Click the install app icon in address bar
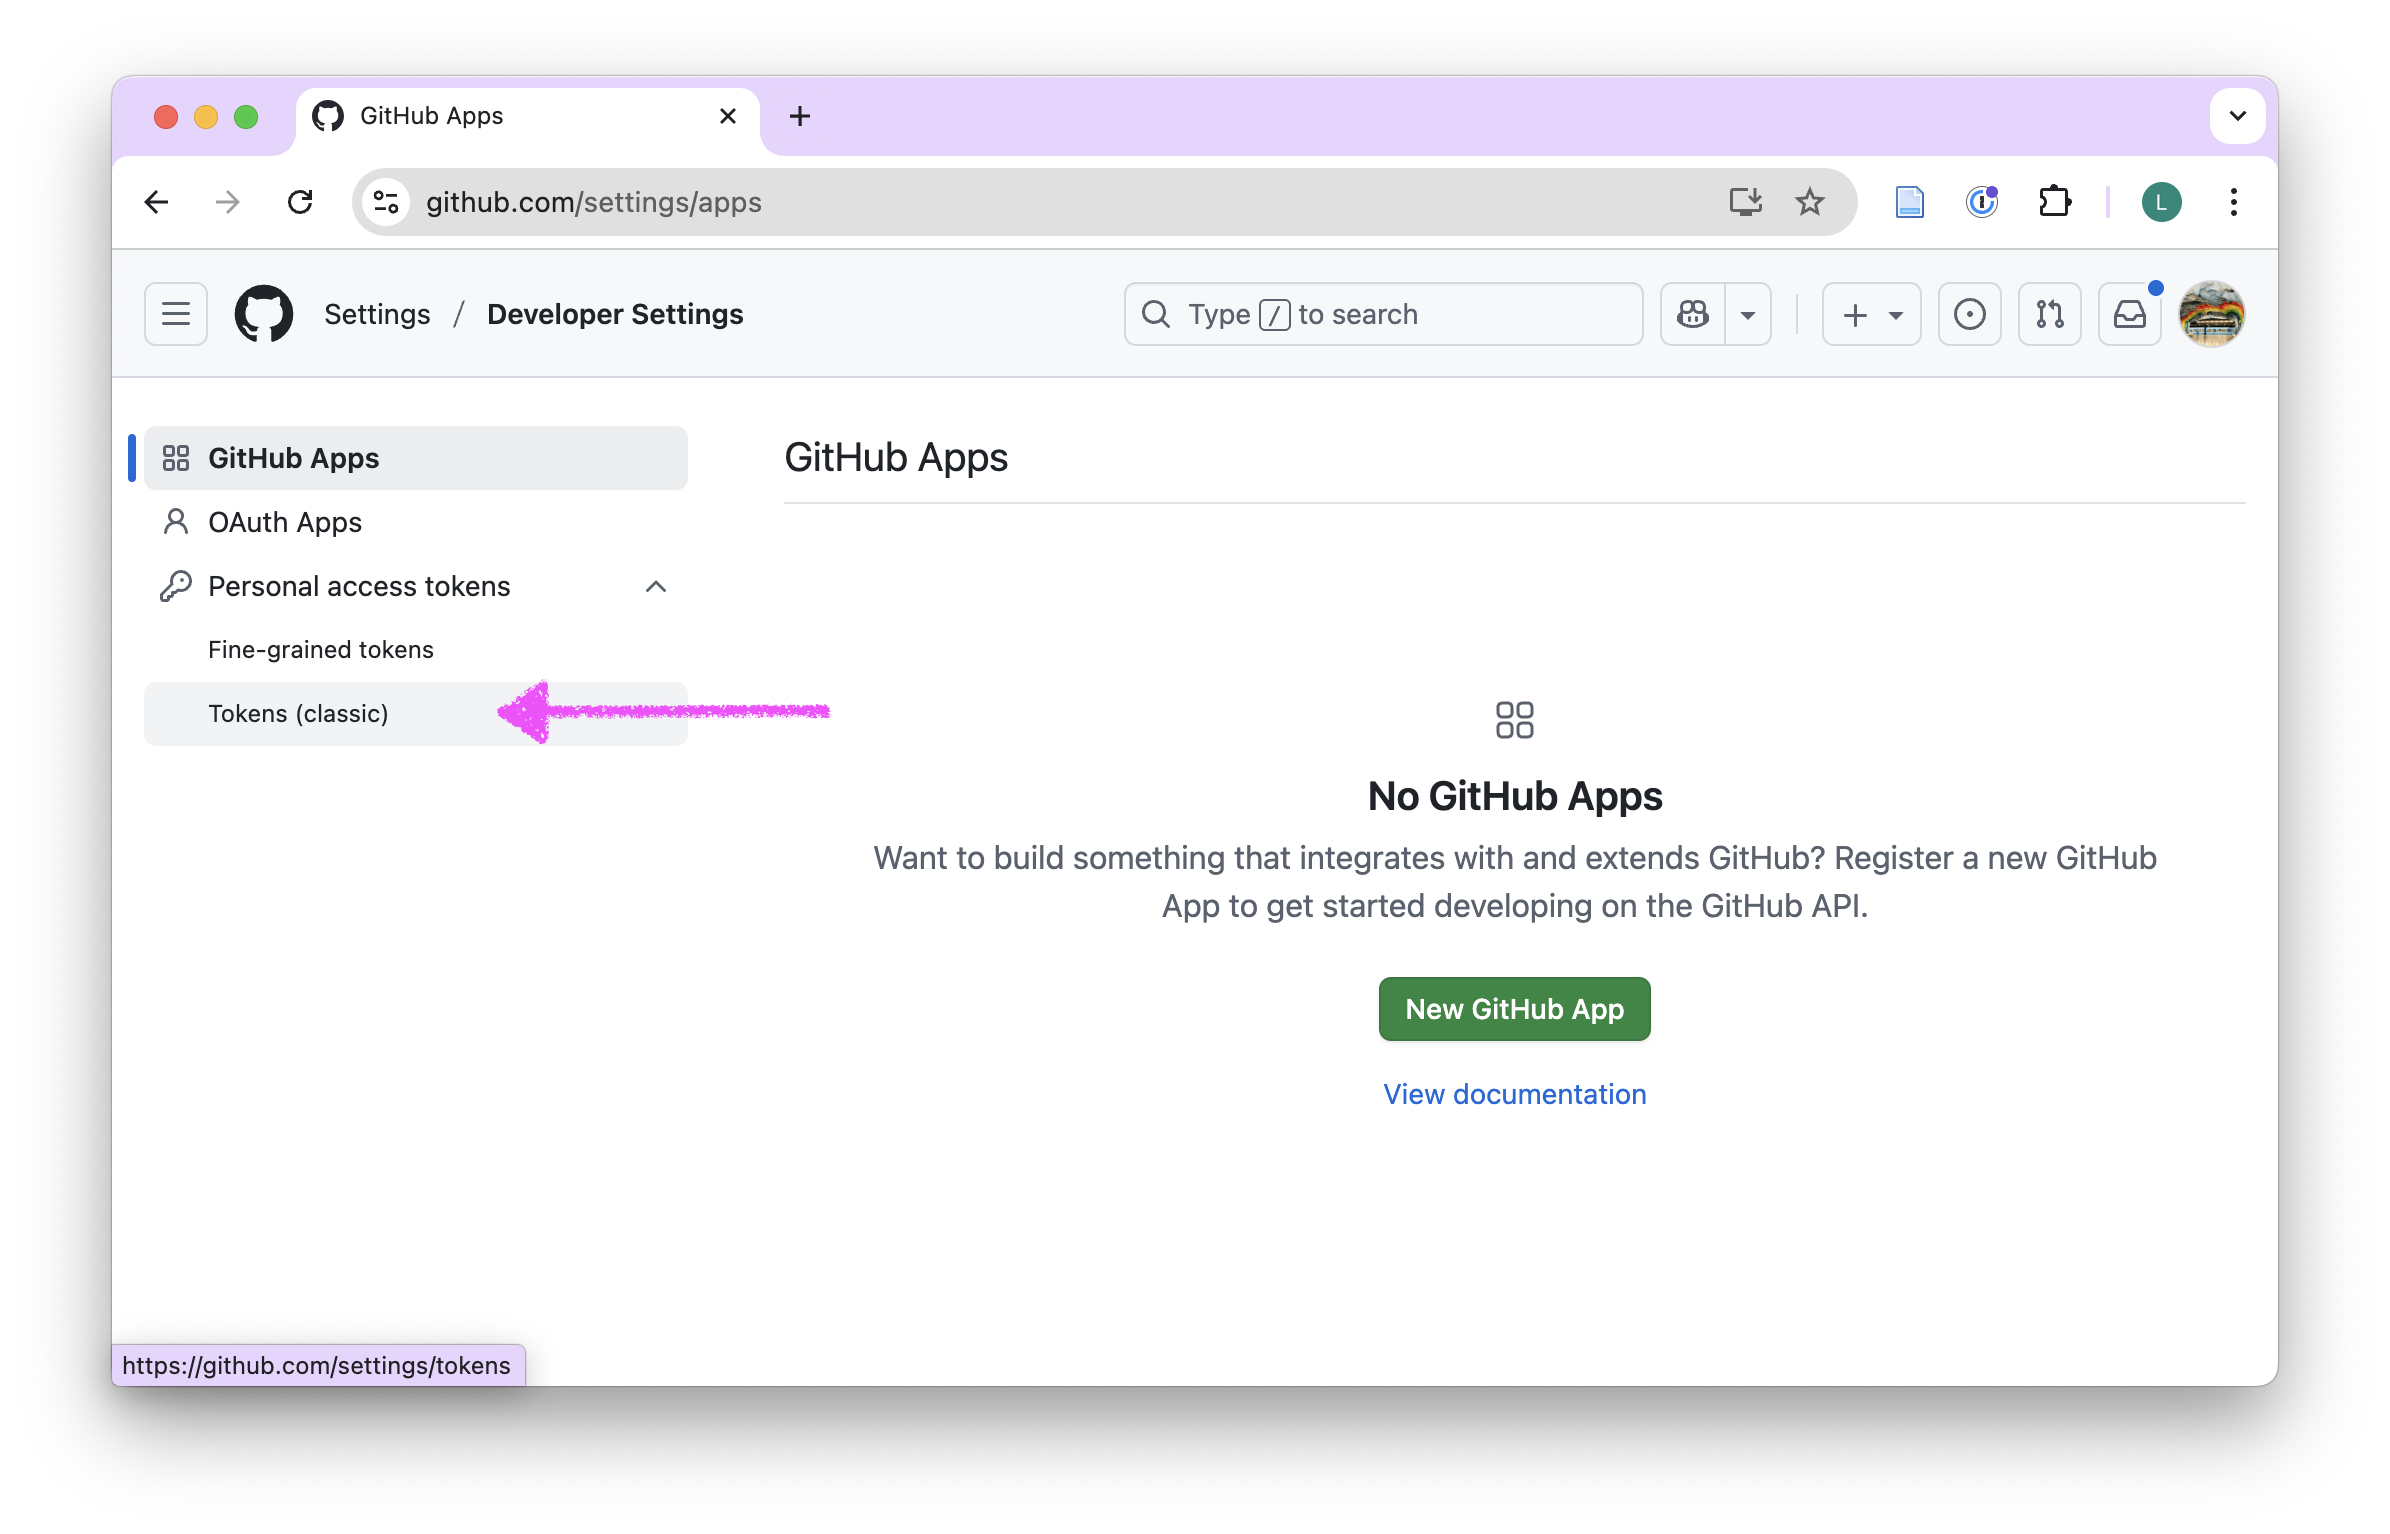Image resolution: width=2390 pixels, height=1534 pixels. [x=1745, y=202]
